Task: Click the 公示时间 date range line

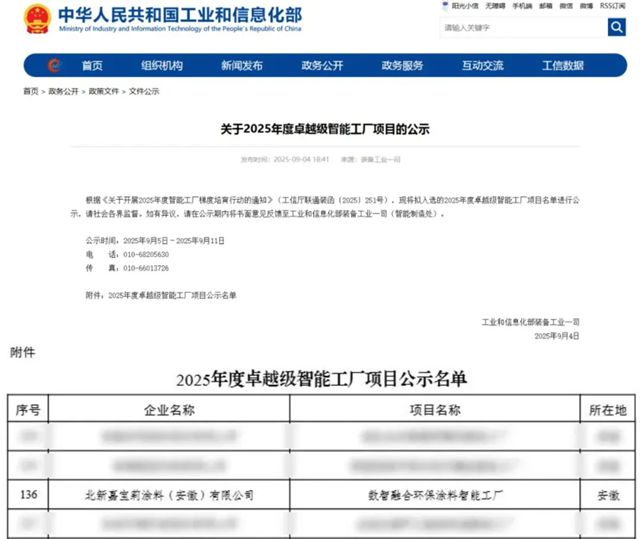Action: pos(155,240)
